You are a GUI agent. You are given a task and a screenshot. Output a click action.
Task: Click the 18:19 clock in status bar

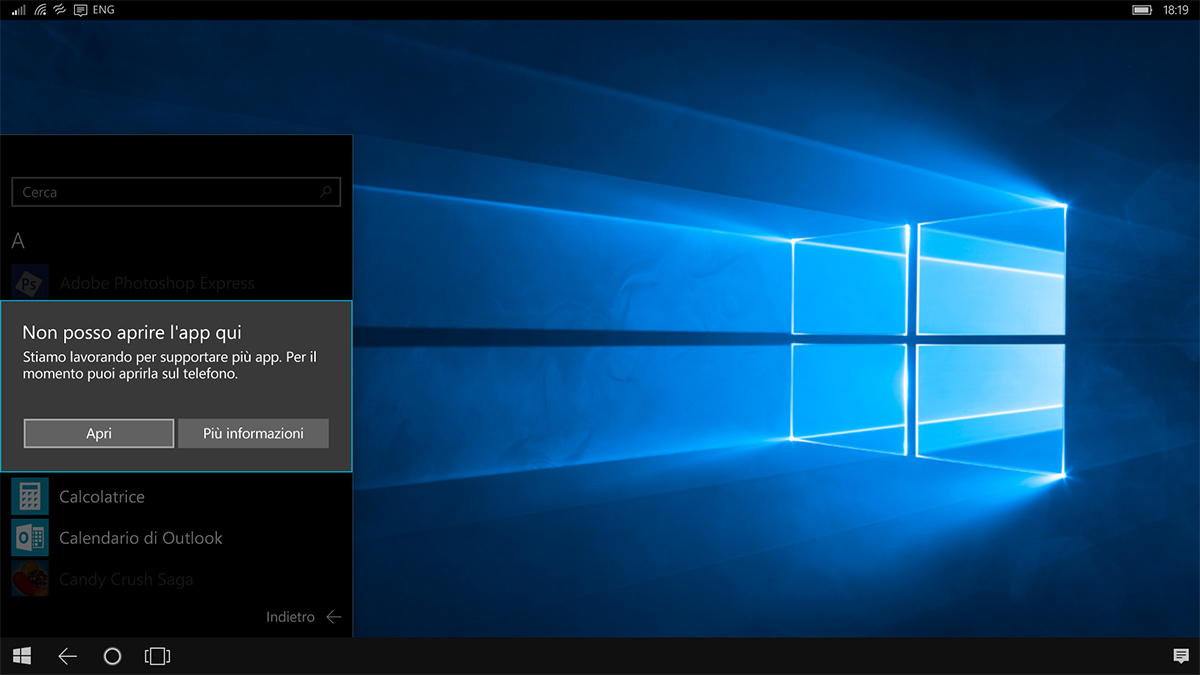tap(1176, 10)
